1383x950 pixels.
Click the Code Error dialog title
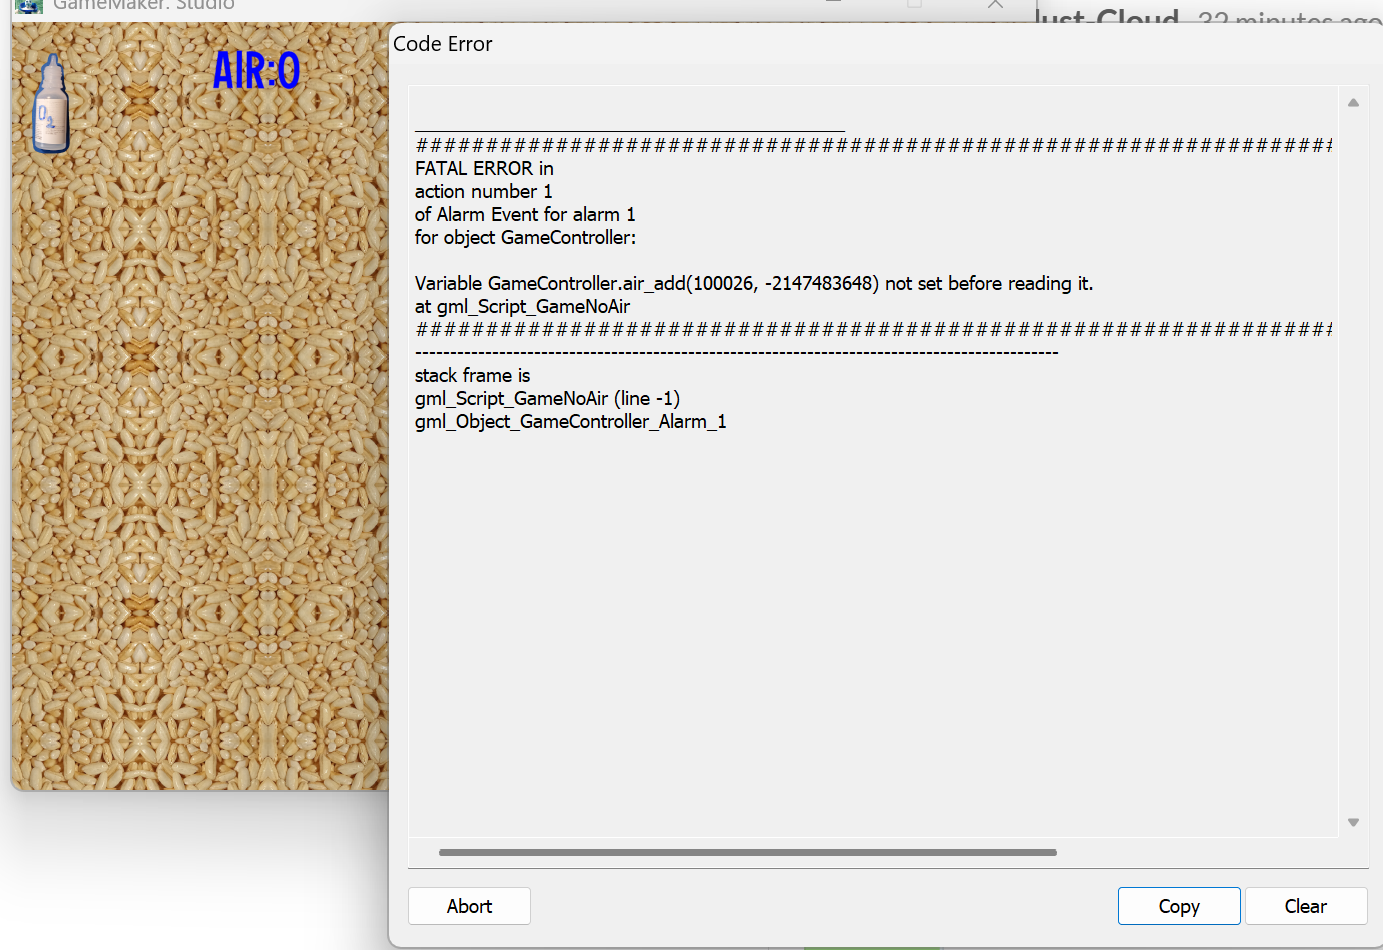pos(443,44)
